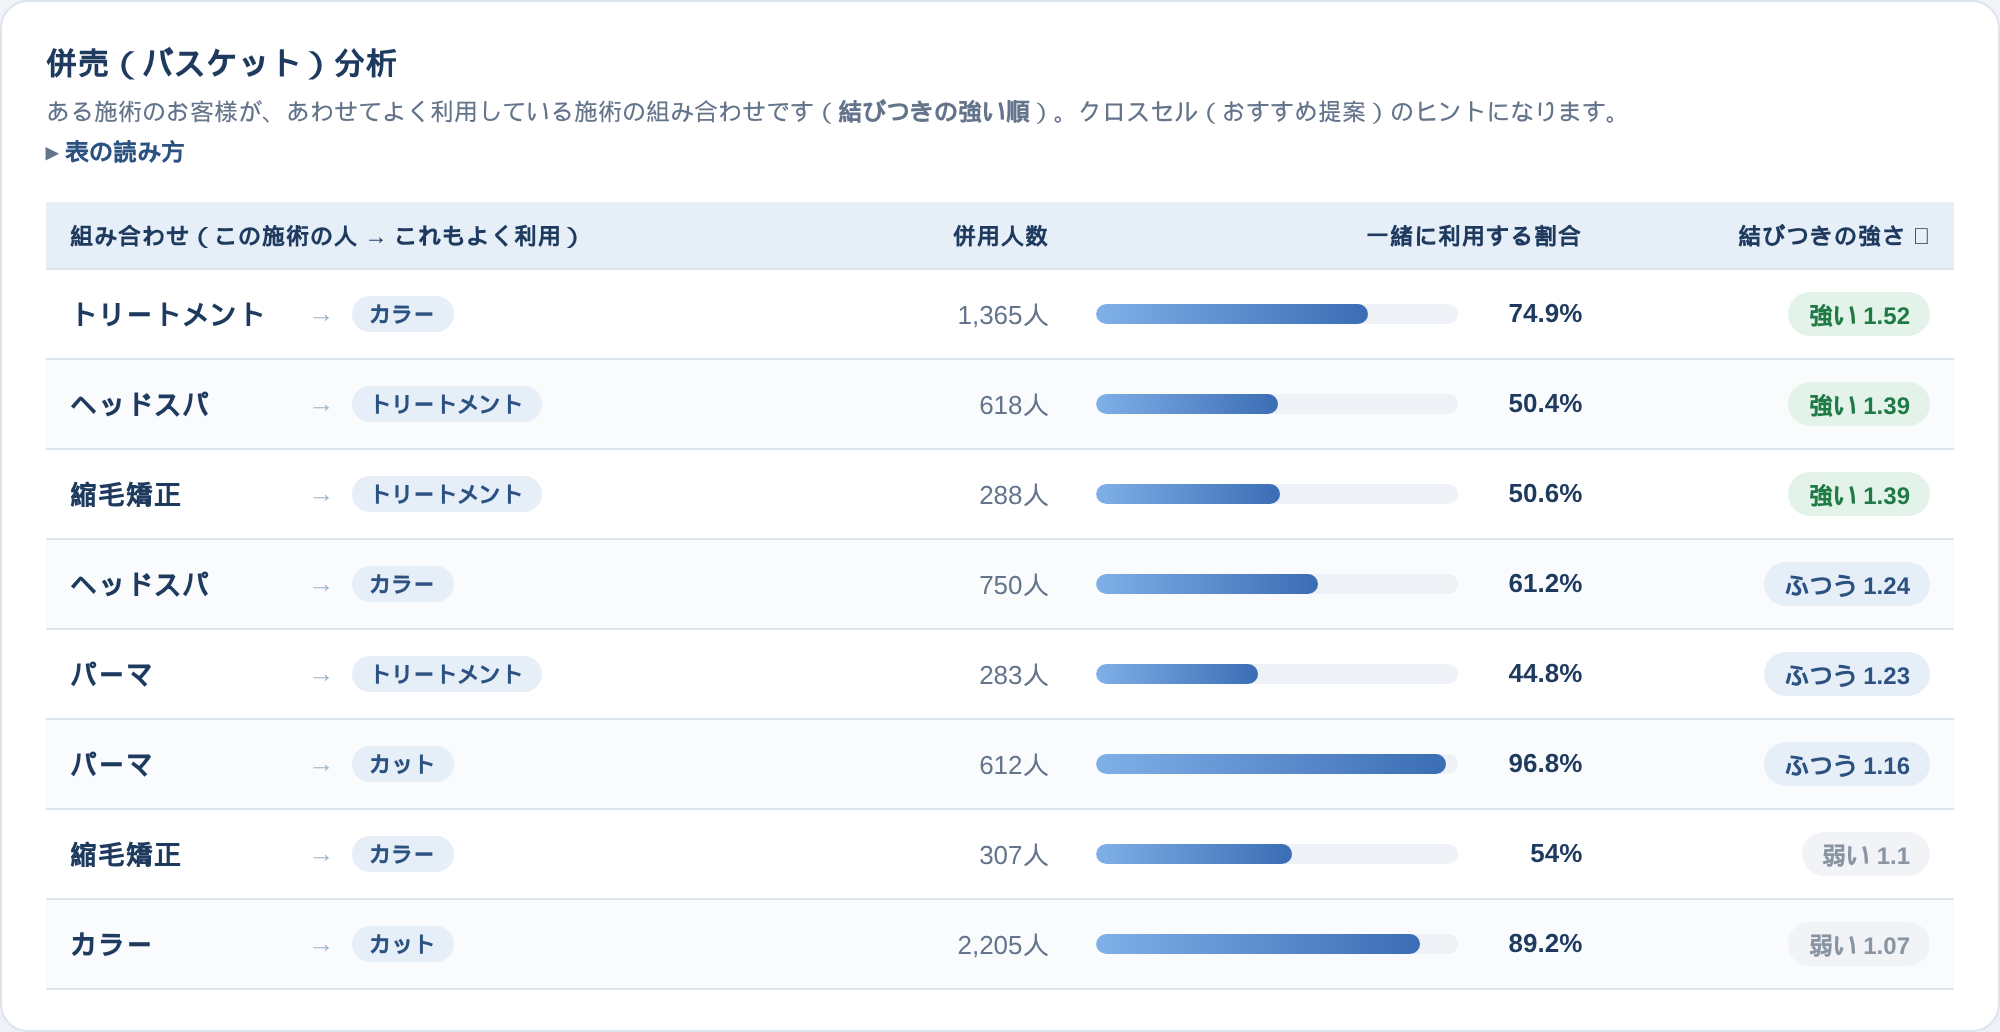This screenshot has width=2000, height=1032.
Task: Click the 50.4% progress bar
Action: [1276, 404]
